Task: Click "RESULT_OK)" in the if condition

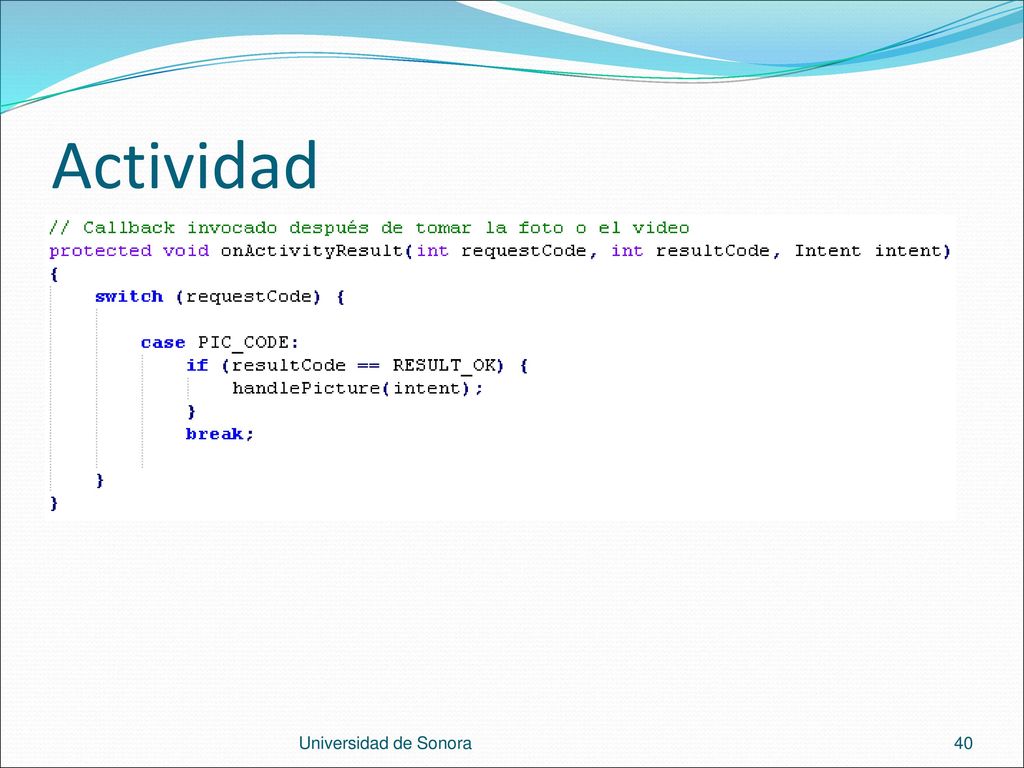Action: click(x=449, y=366)
